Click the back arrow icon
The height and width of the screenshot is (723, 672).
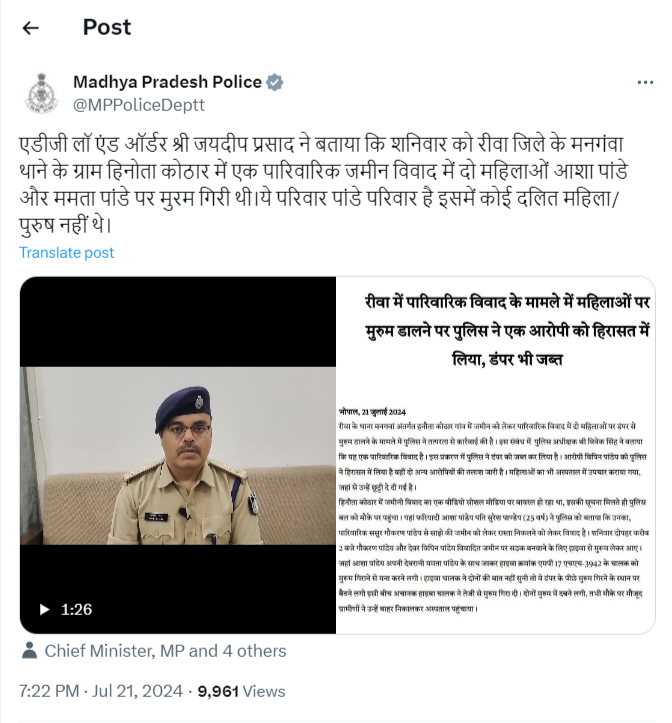(30, 28)
